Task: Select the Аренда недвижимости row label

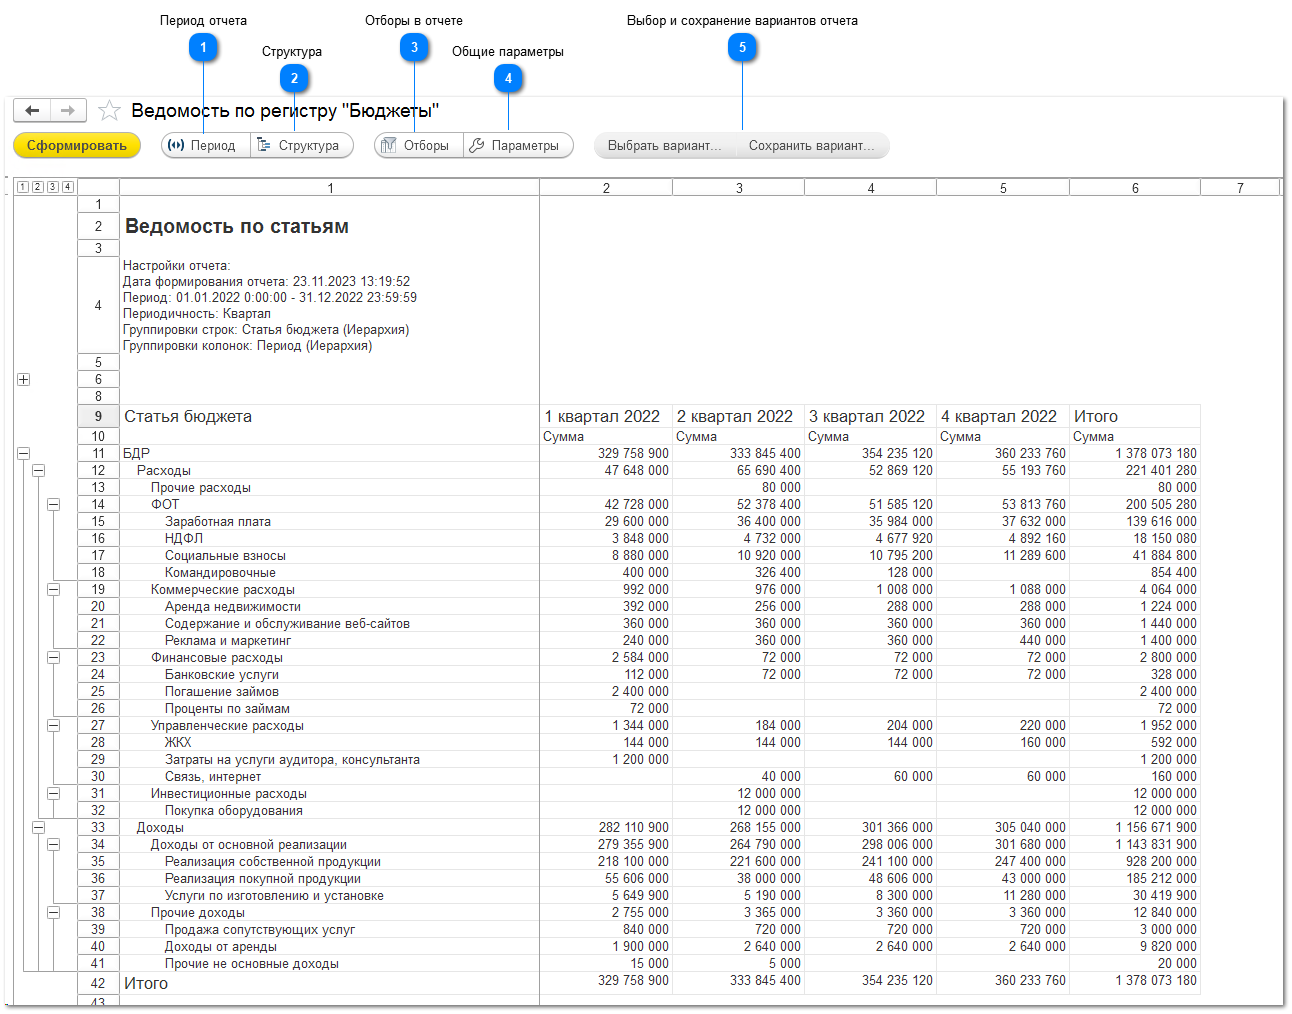Action: (233, 606)
